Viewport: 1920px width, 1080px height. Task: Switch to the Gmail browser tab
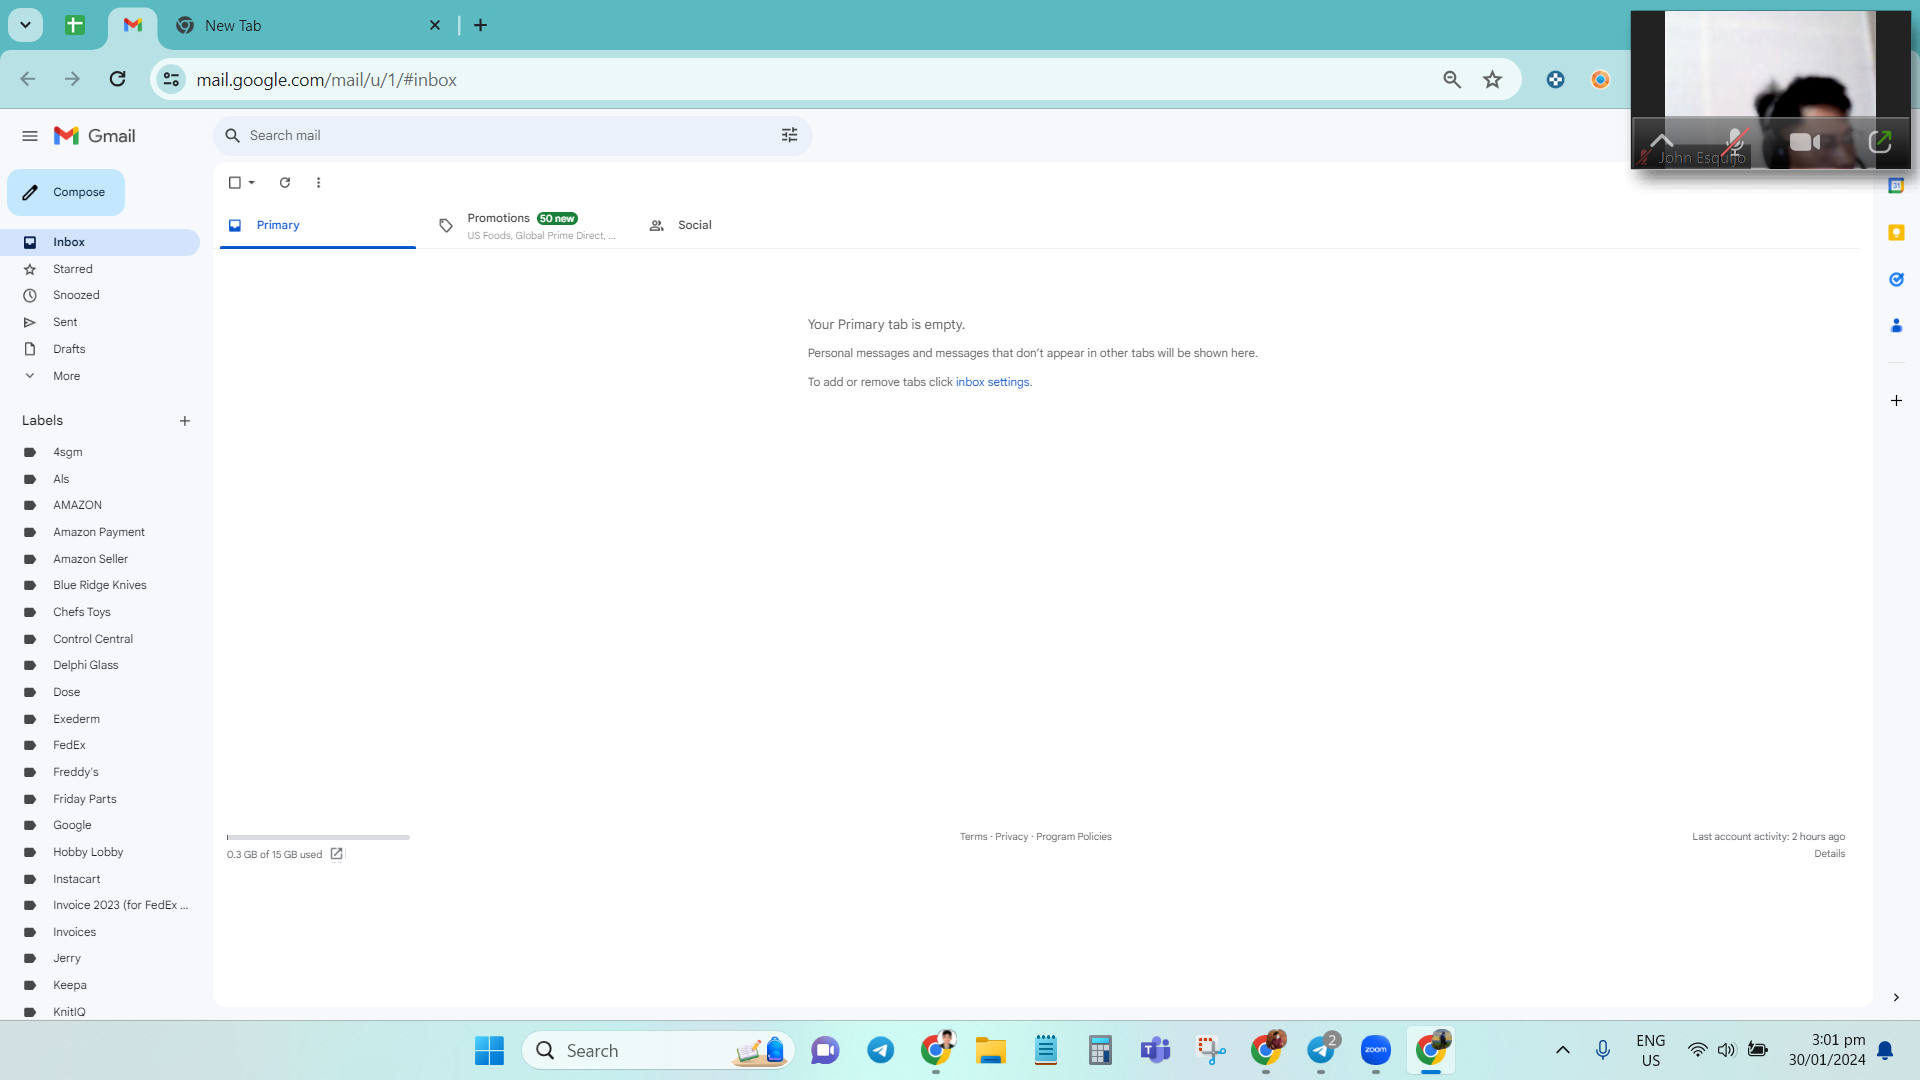(132, 25)
